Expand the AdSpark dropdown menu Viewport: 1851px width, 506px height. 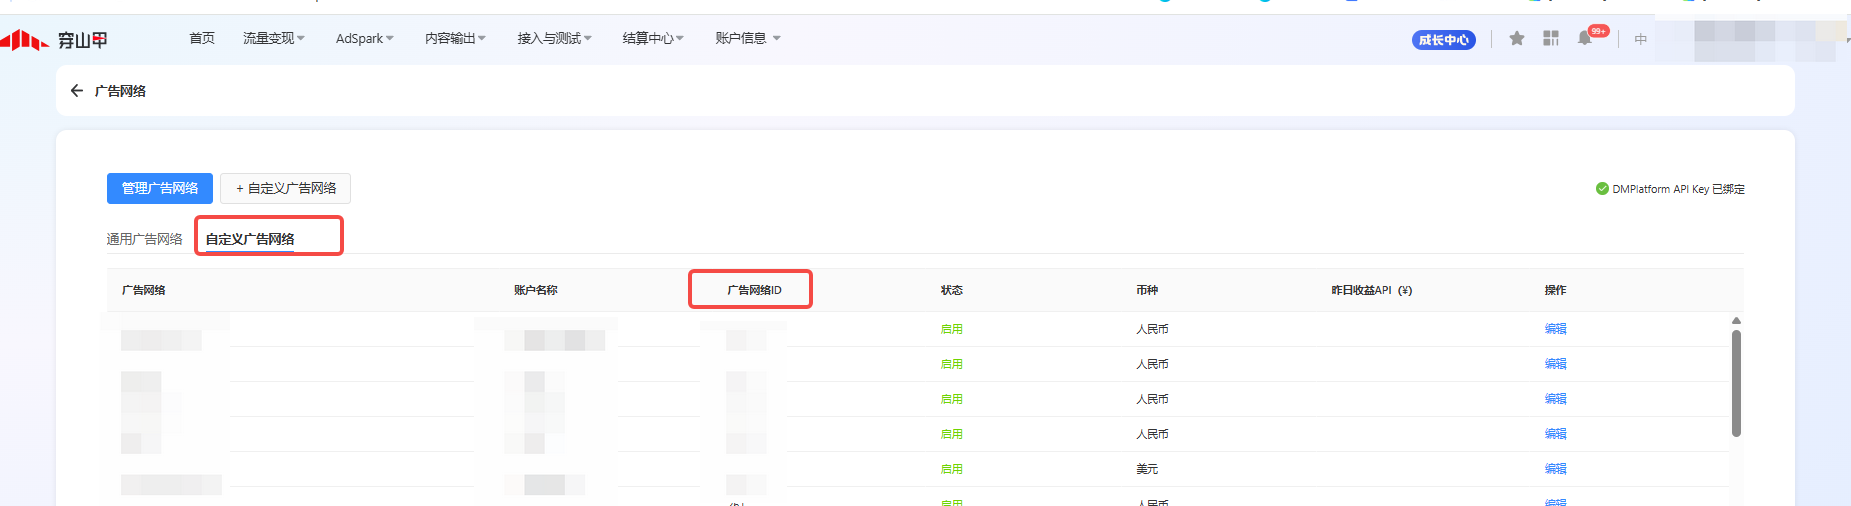point(364,38)
